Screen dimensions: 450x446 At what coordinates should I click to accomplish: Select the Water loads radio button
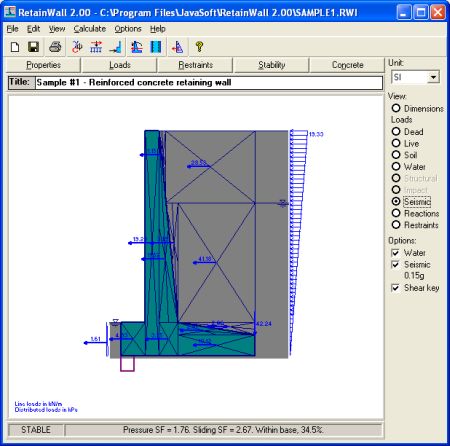[x=396, y=166]
